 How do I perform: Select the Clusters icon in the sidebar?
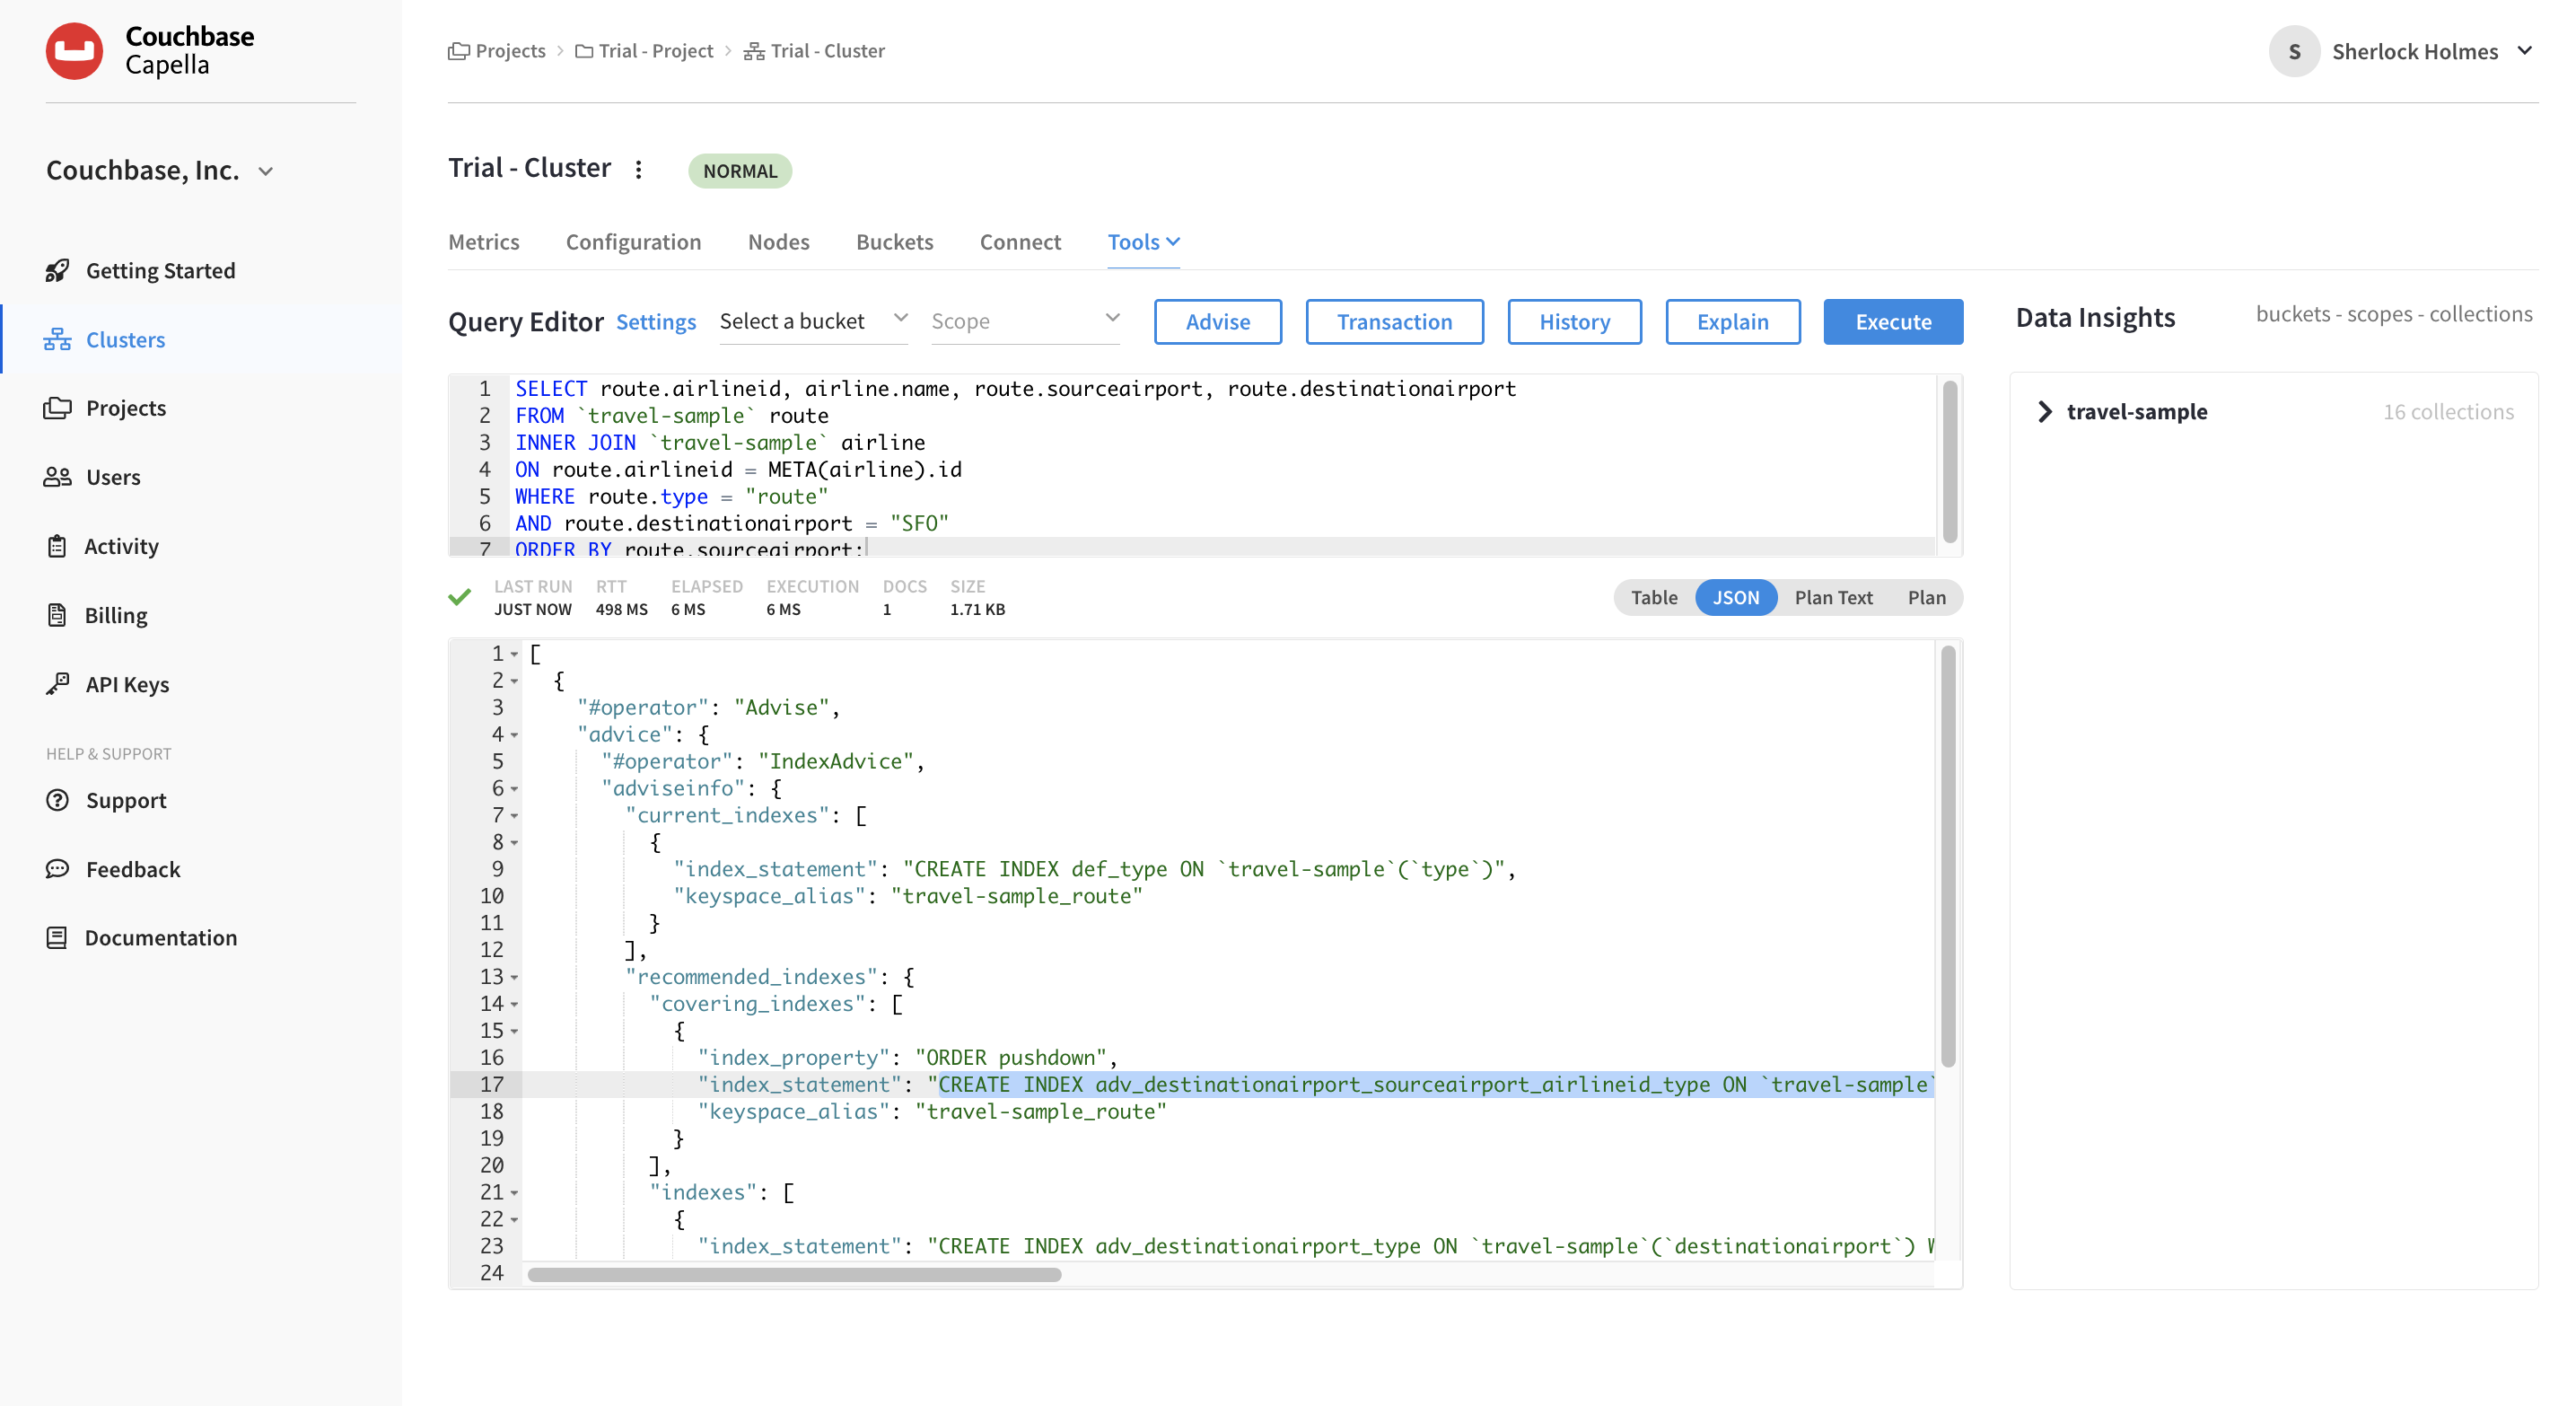coord(57,339)
